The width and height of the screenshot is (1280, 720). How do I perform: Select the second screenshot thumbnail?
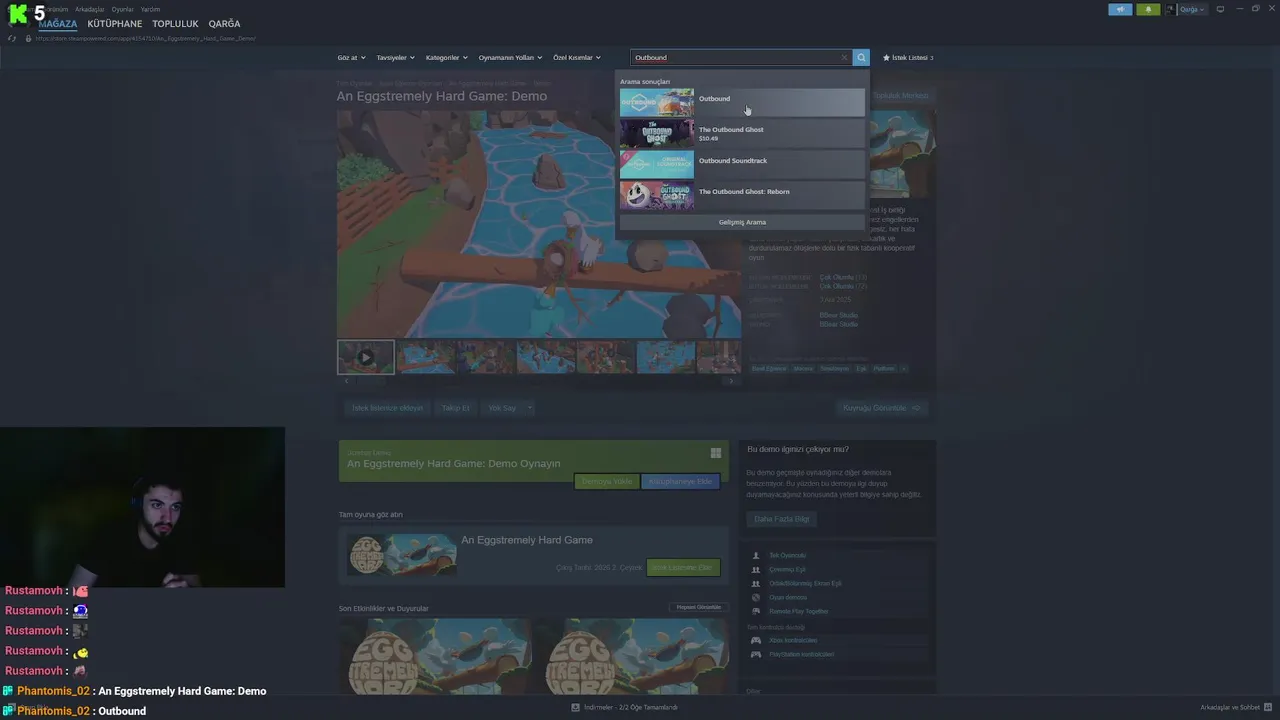click(426, 357)
